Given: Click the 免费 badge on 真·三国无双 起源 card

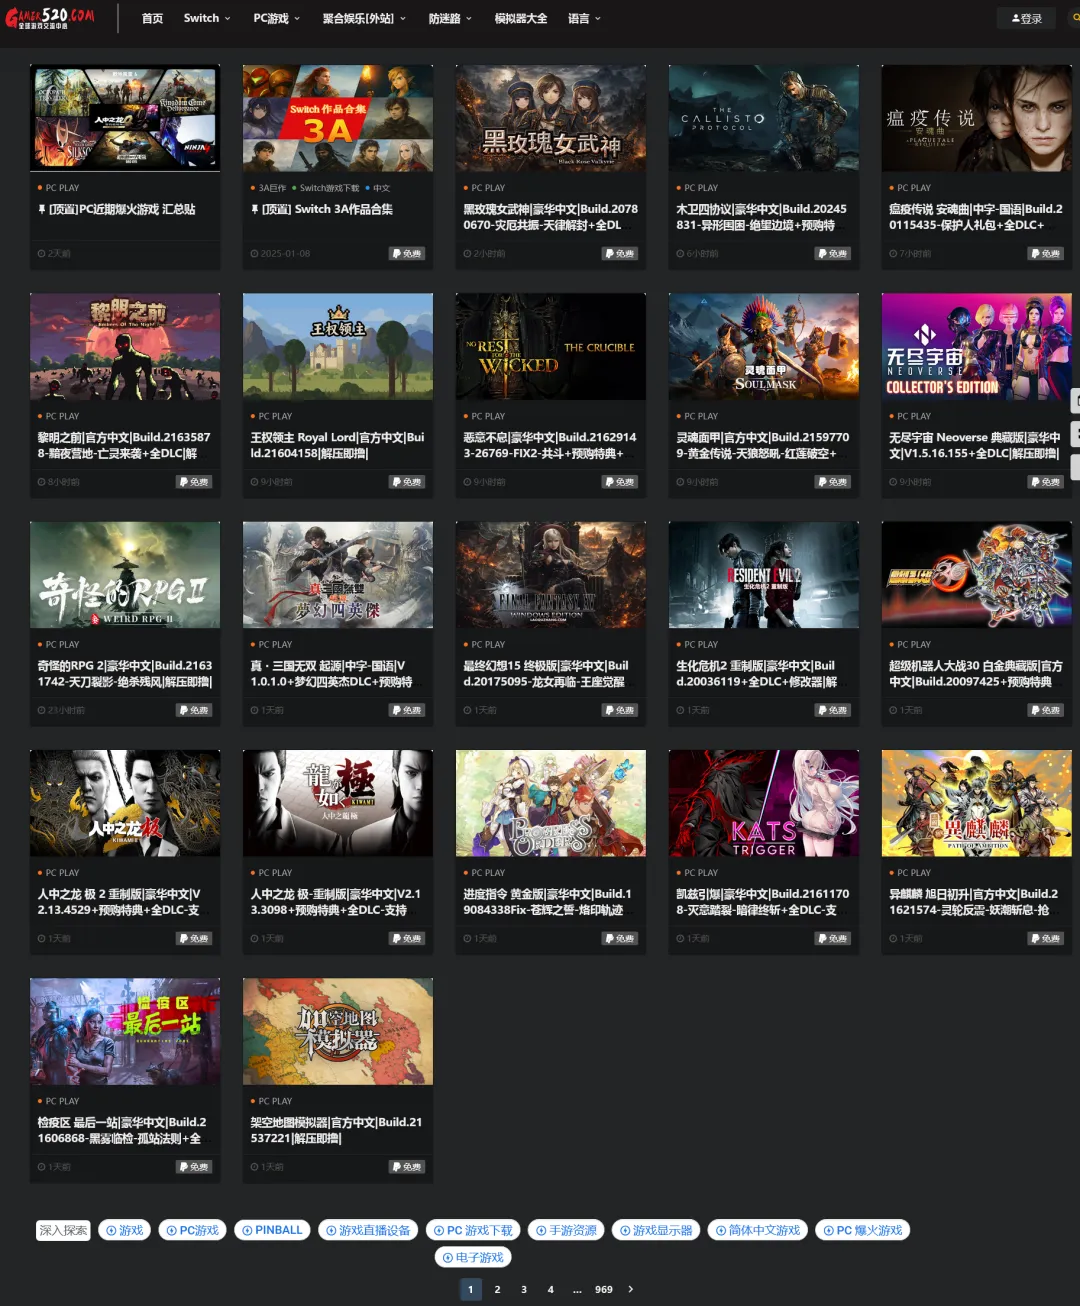Looking at the screenshot, I should [x=407, y=710].
